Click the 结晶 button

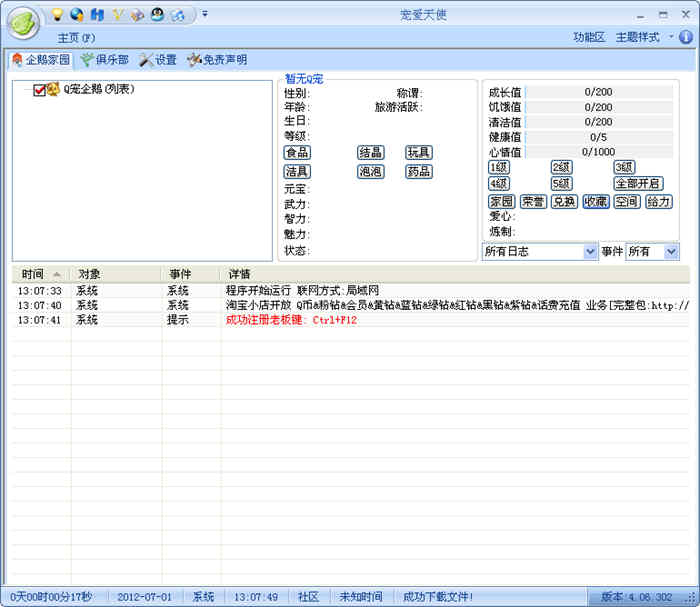(371, 153)
